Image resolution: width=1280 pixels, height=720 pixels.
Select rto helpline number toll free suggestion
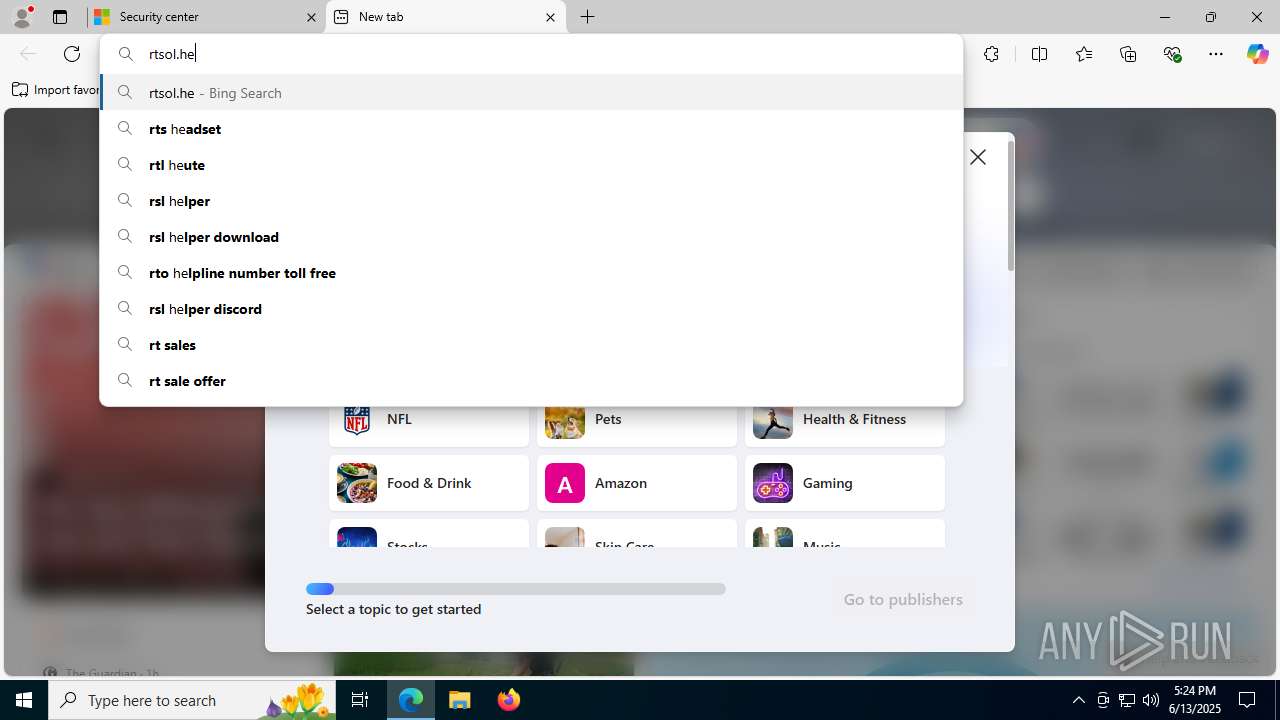tap(531, 273)
